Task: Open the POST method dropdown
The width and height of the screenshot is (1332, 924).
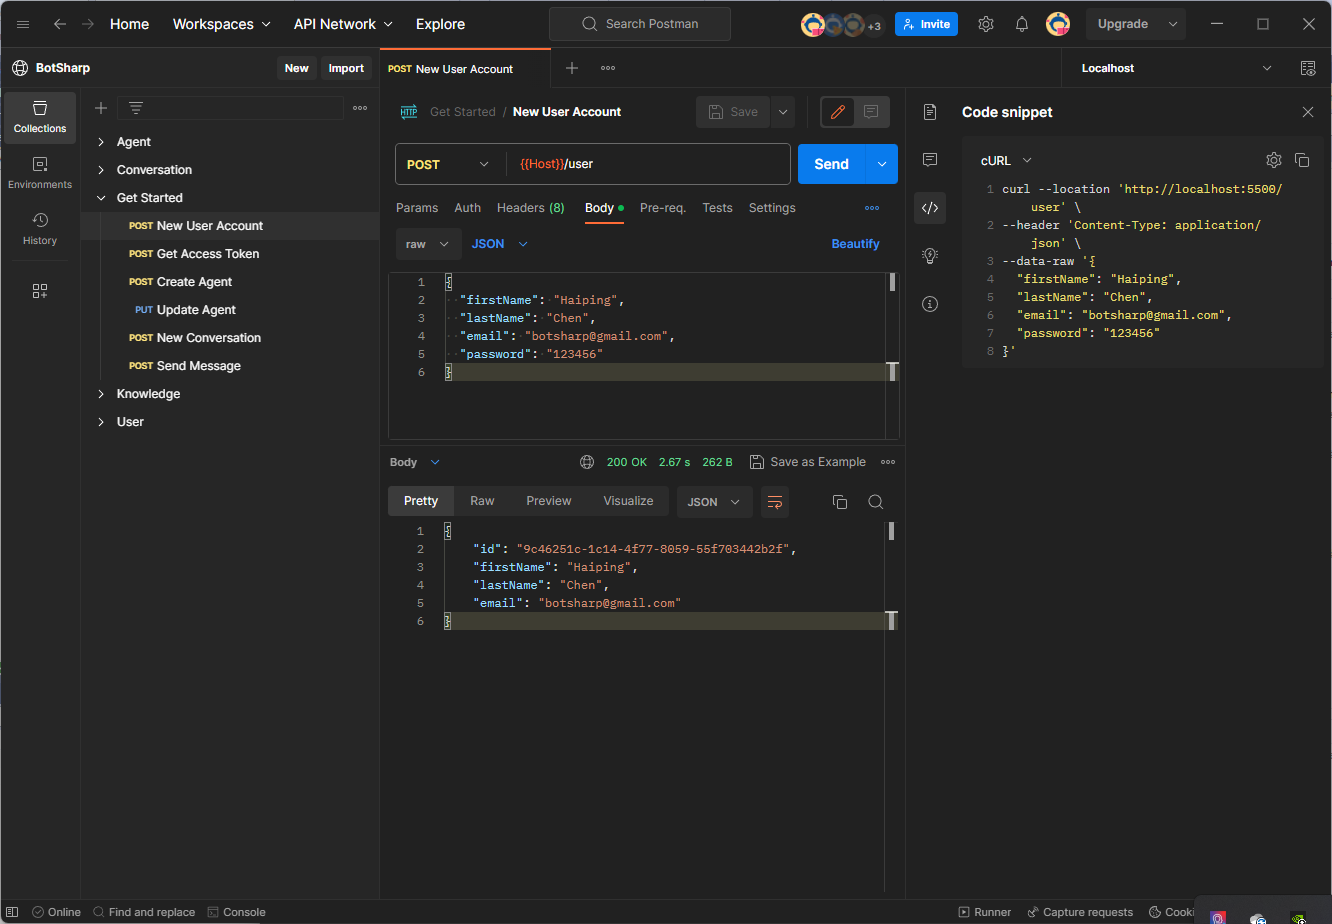Action: [449, 164]
